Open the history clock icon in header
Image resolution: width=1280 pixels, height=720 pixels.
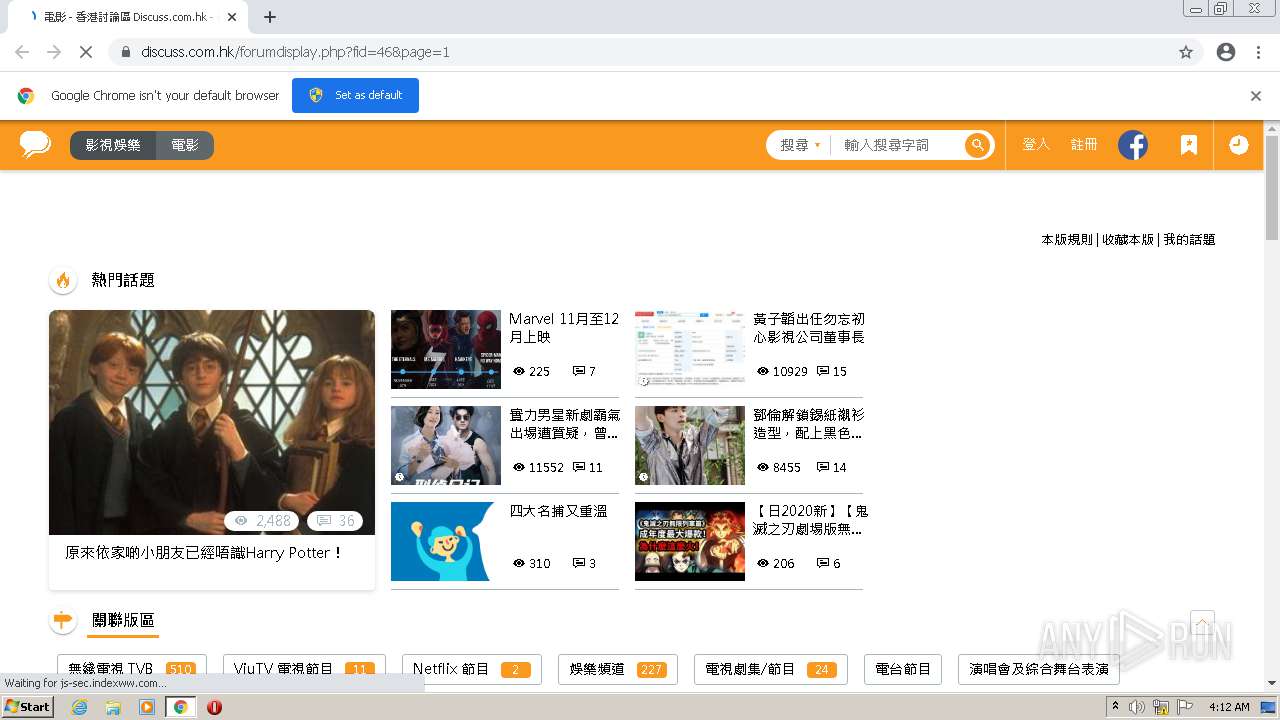(1238, 145)
